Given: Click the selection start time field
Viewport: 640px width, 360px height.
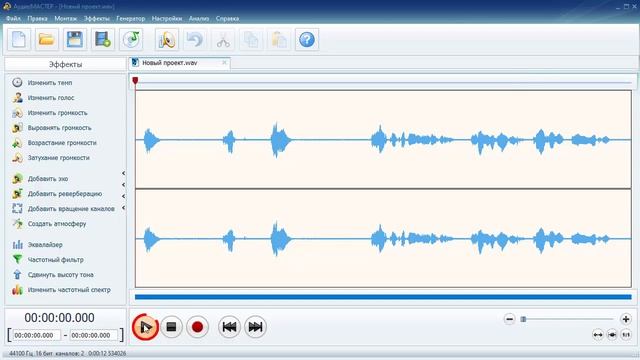Looking at the screenshot, I should click(x=37, y=336).
